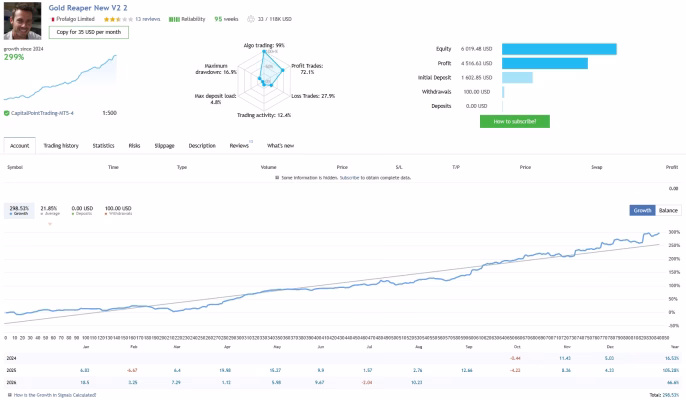Switch chart to Balance view
686x400 pixels.
coord(668,211)
